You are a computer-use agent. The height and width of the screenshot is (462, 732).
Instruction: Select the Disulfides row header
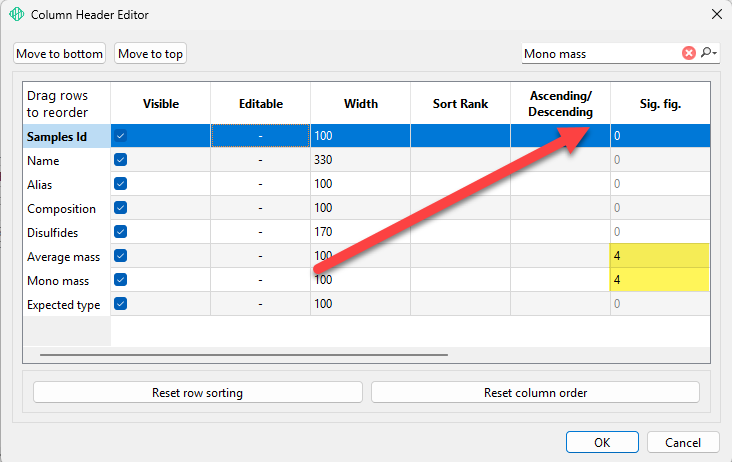(x=67, y=232)
